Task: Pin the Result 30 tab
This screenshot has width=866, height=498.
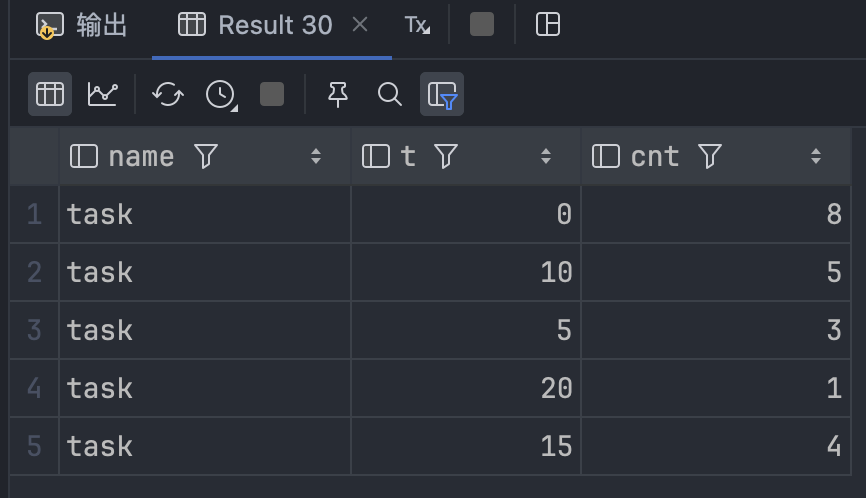Action: click(x=338, y=94)
